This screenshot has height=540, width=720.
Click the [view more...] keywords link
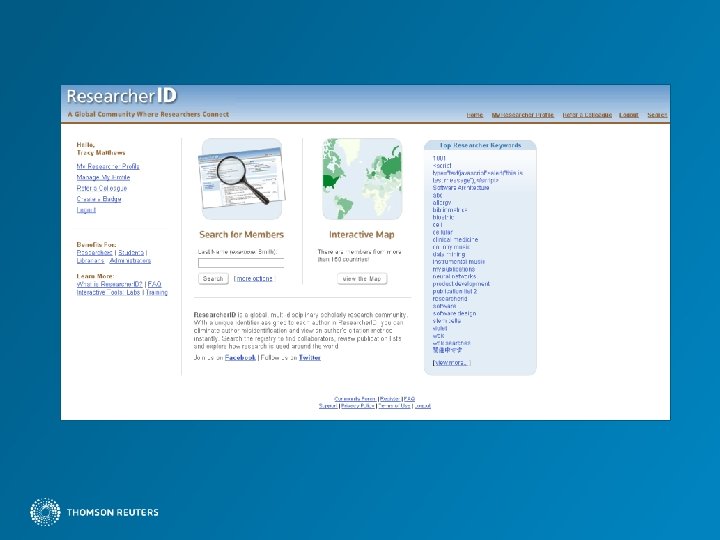pyautogui.click(x=451, y=363)
